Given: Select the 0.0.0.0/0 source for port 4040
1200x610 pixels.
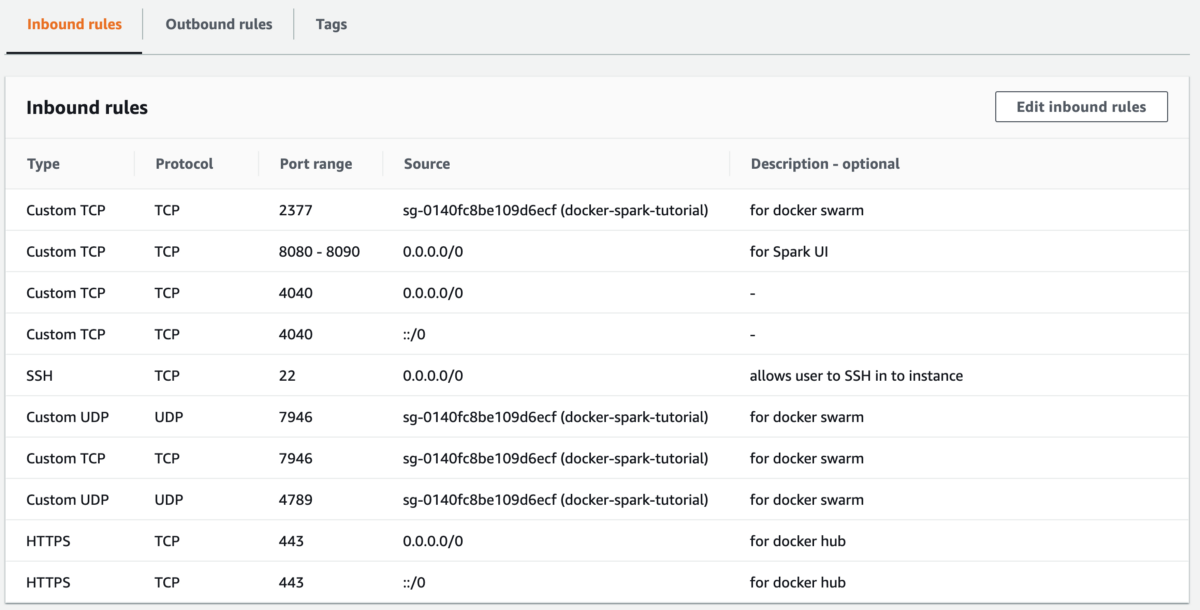Looking at the screenshot, I should (x=433, y=293).
